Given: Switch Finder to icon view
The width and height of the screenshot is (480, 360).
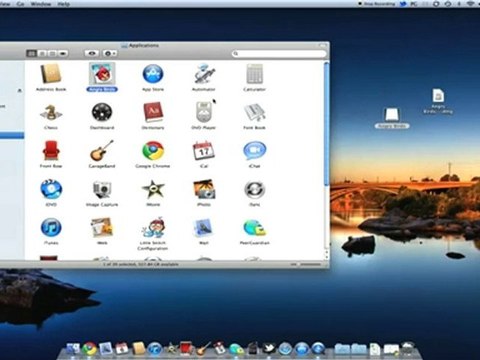Looking at the screenshot, I should (x=32, y=53).
